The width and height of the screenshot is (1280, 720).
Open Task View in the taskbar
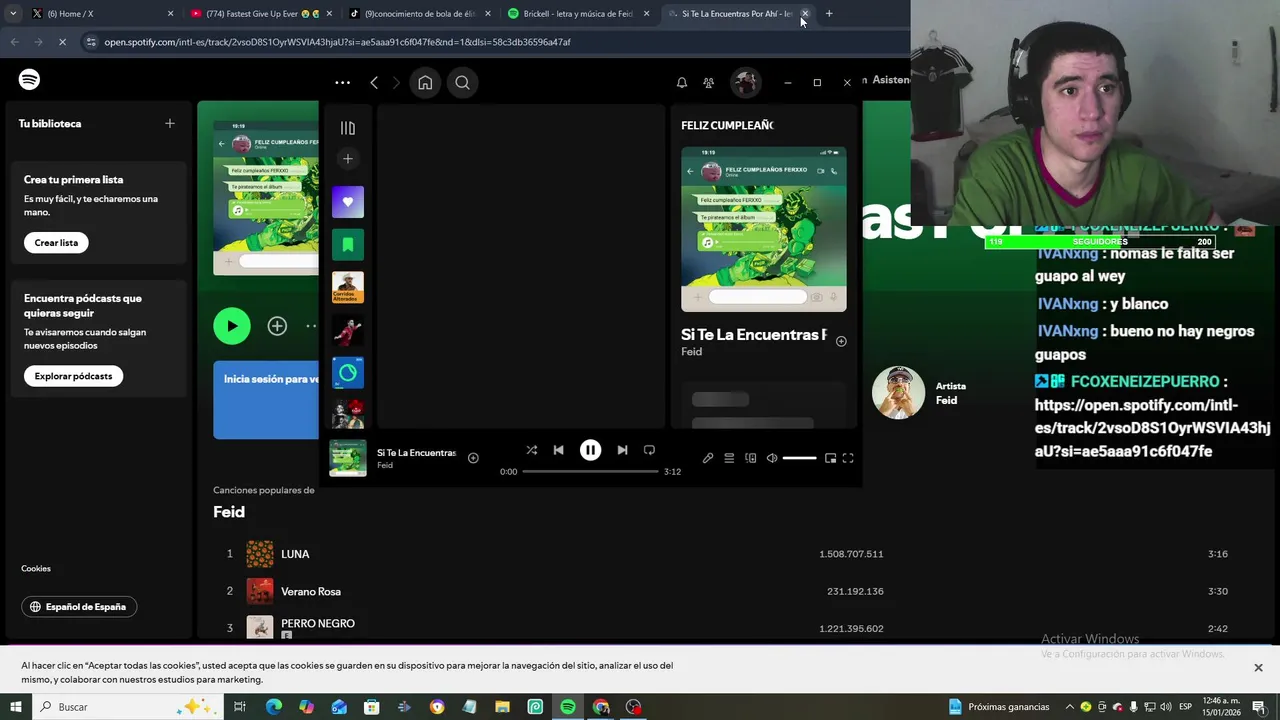coord(240,707)
